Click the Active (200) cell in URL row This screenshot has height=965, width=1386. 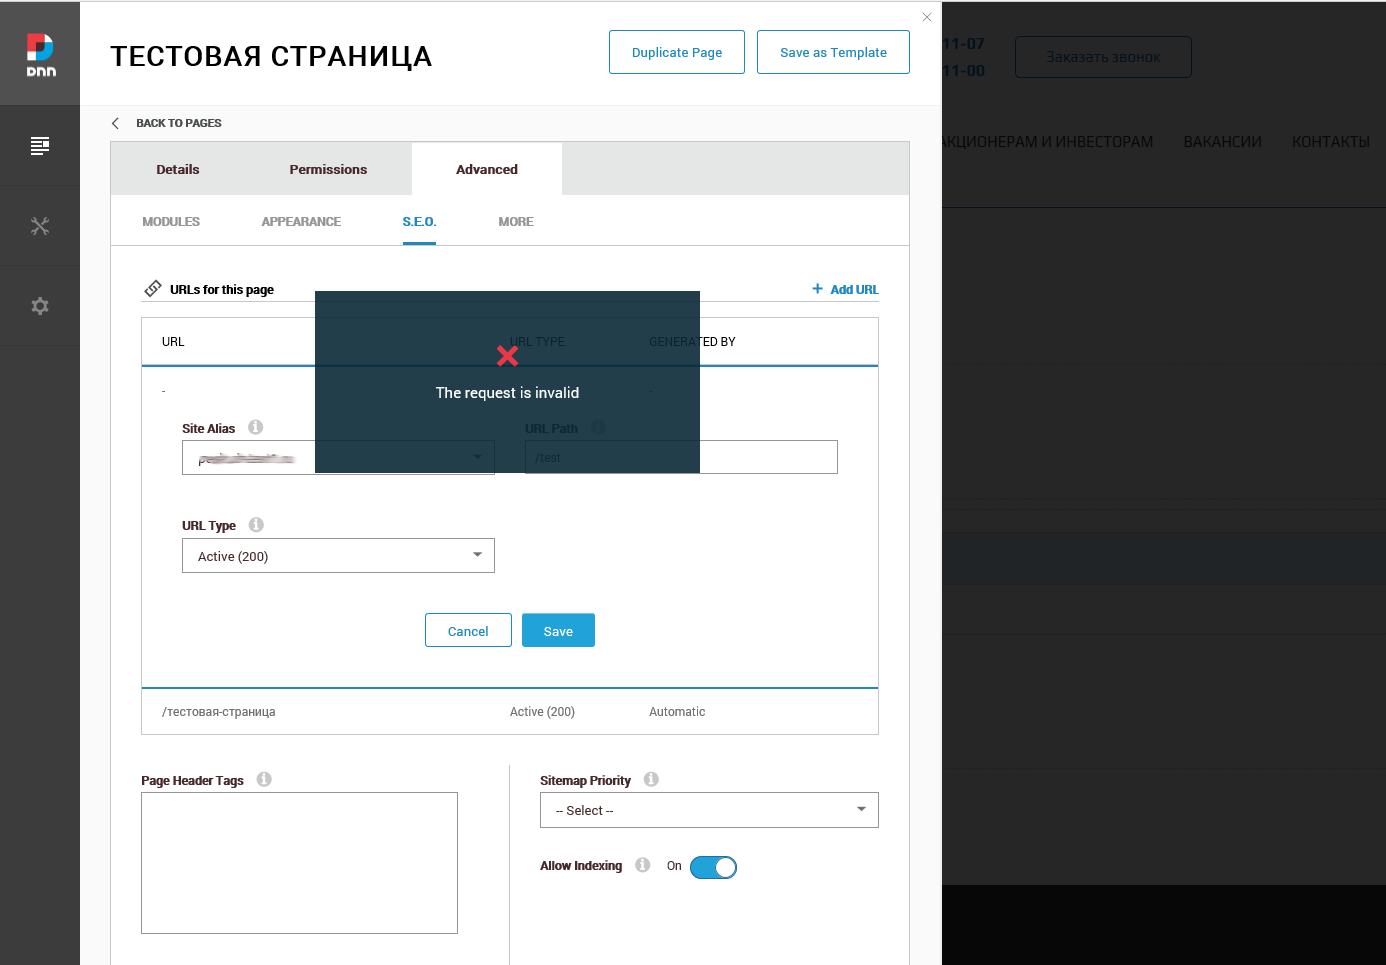pos(542,712)
